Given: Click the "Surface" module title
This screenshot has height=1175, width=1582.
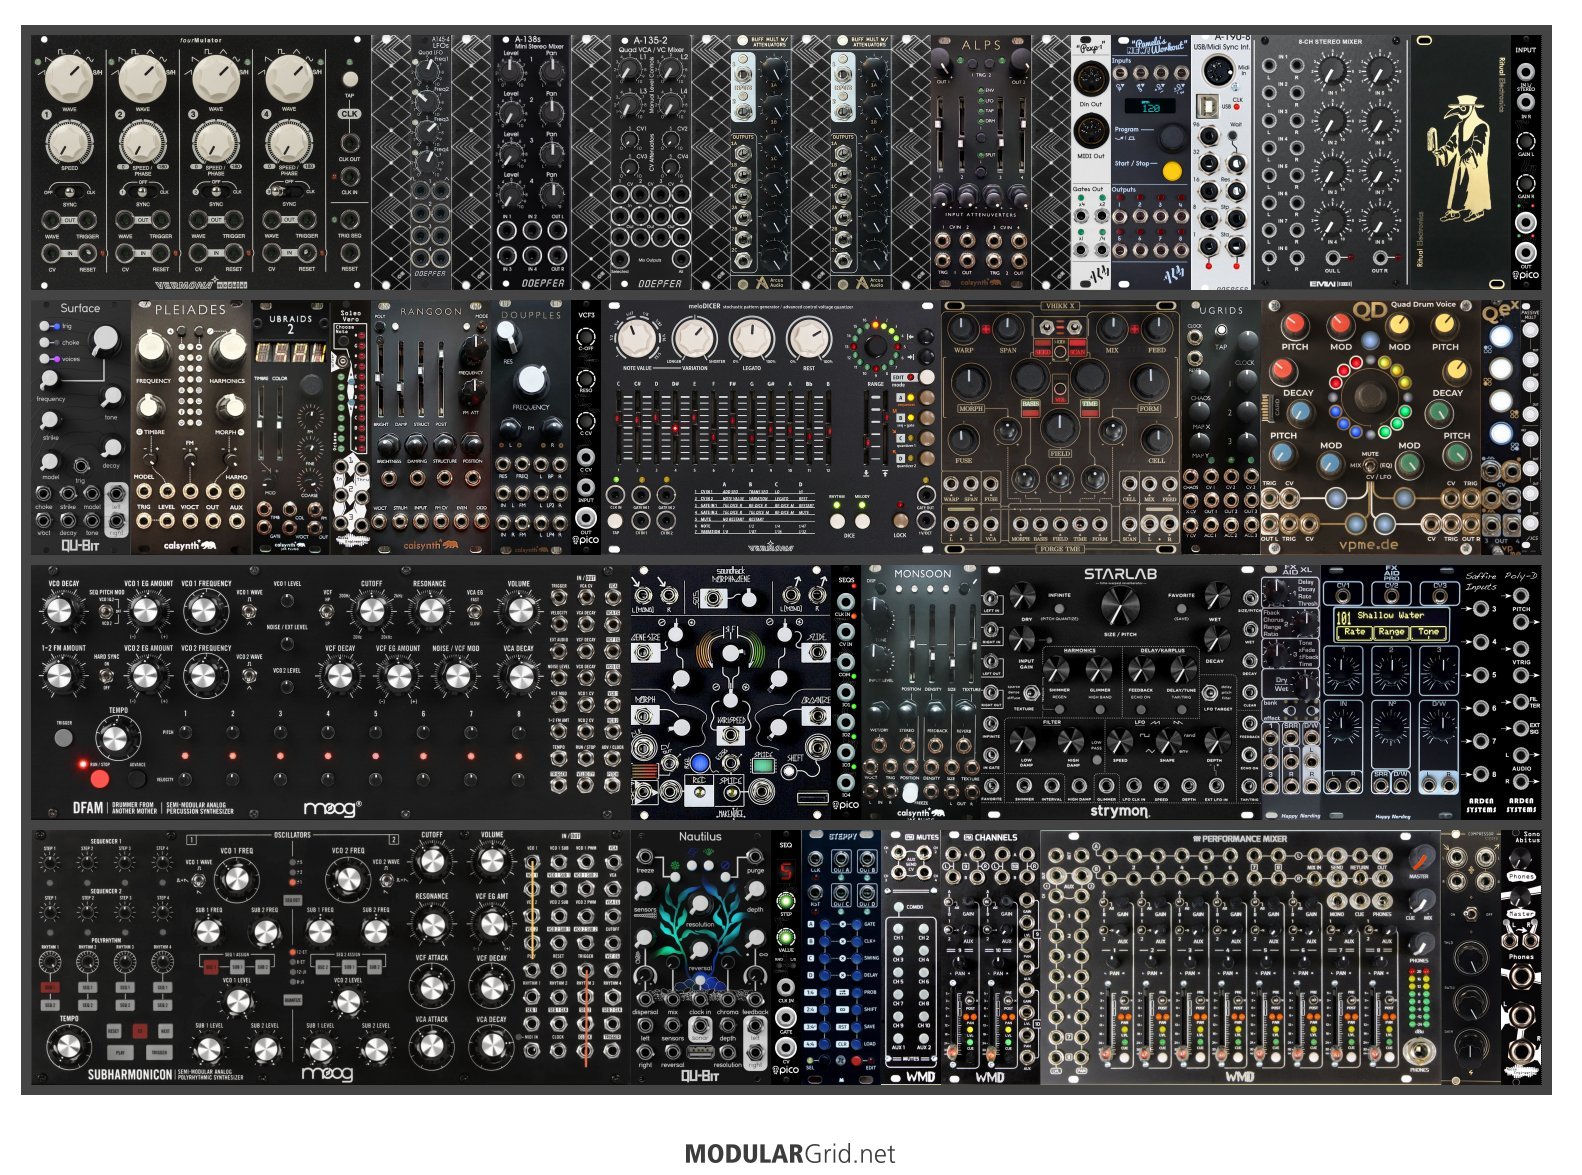Looking at the screenshot, I should 80,308.
